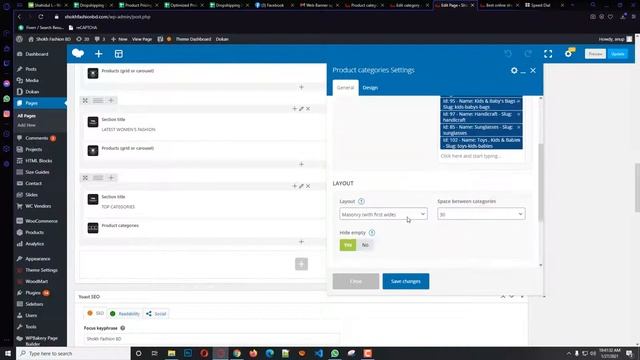The image size is (640, 360).
Task: Click the Windows Start button
Action: tap(7, 353)
